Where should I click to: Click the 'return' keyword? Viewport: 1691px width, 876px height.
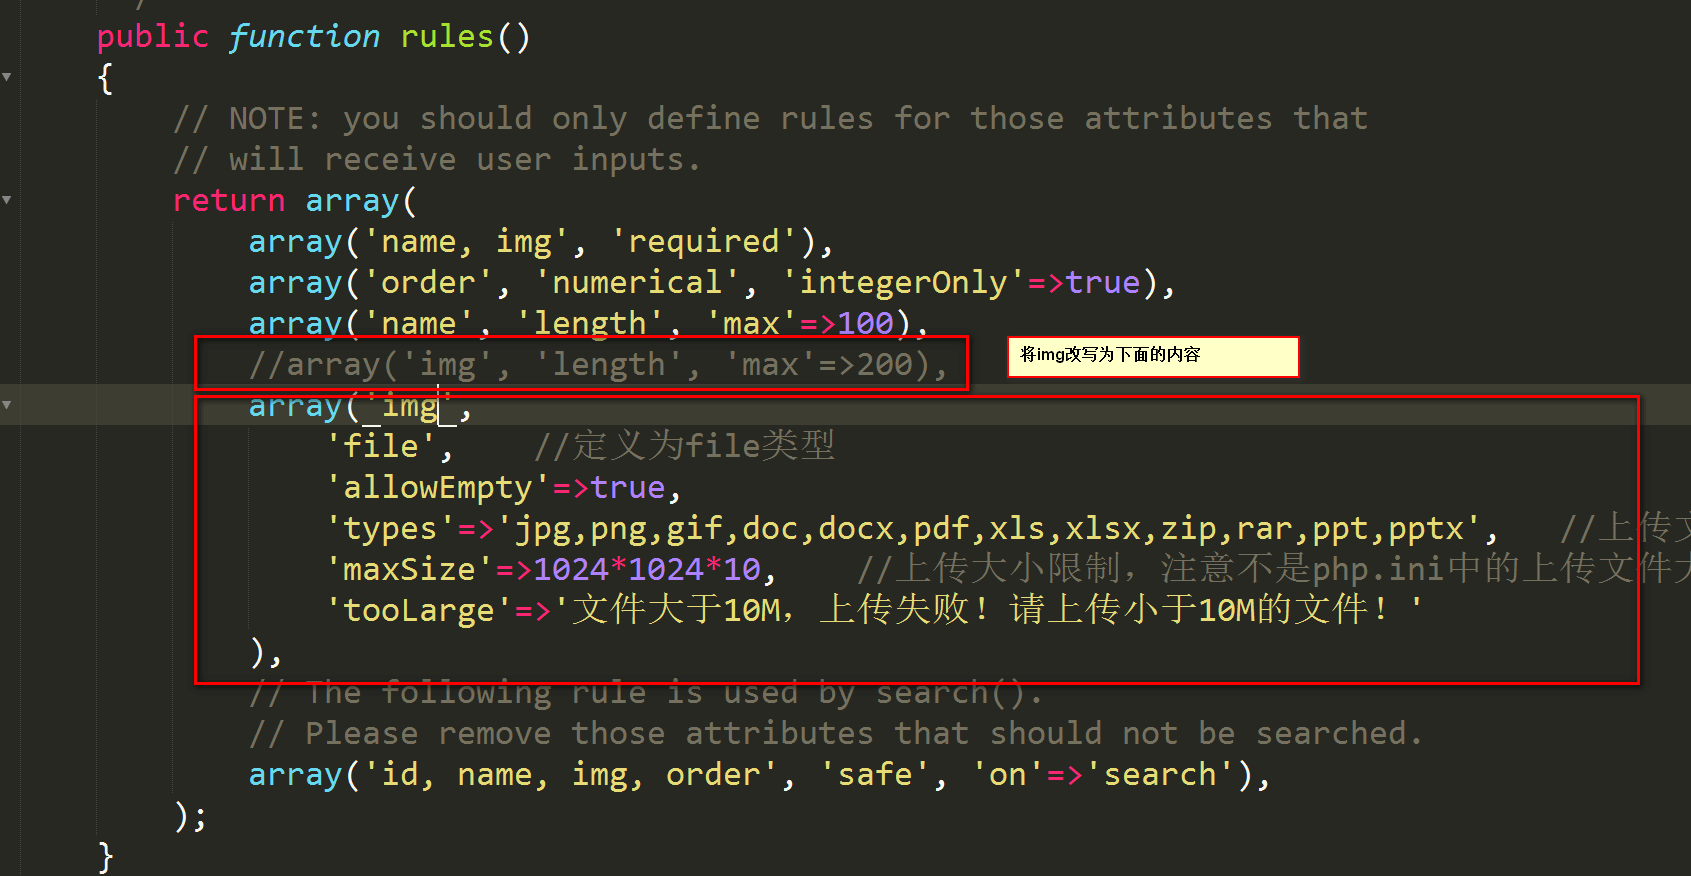[229, 201]
